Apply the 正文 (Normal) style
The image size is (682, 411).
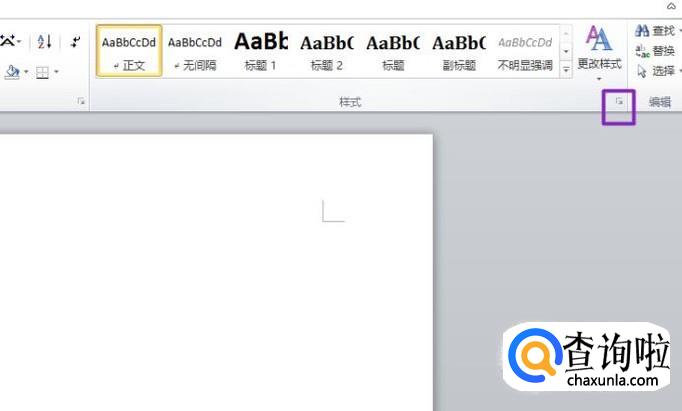coord(129,51)
